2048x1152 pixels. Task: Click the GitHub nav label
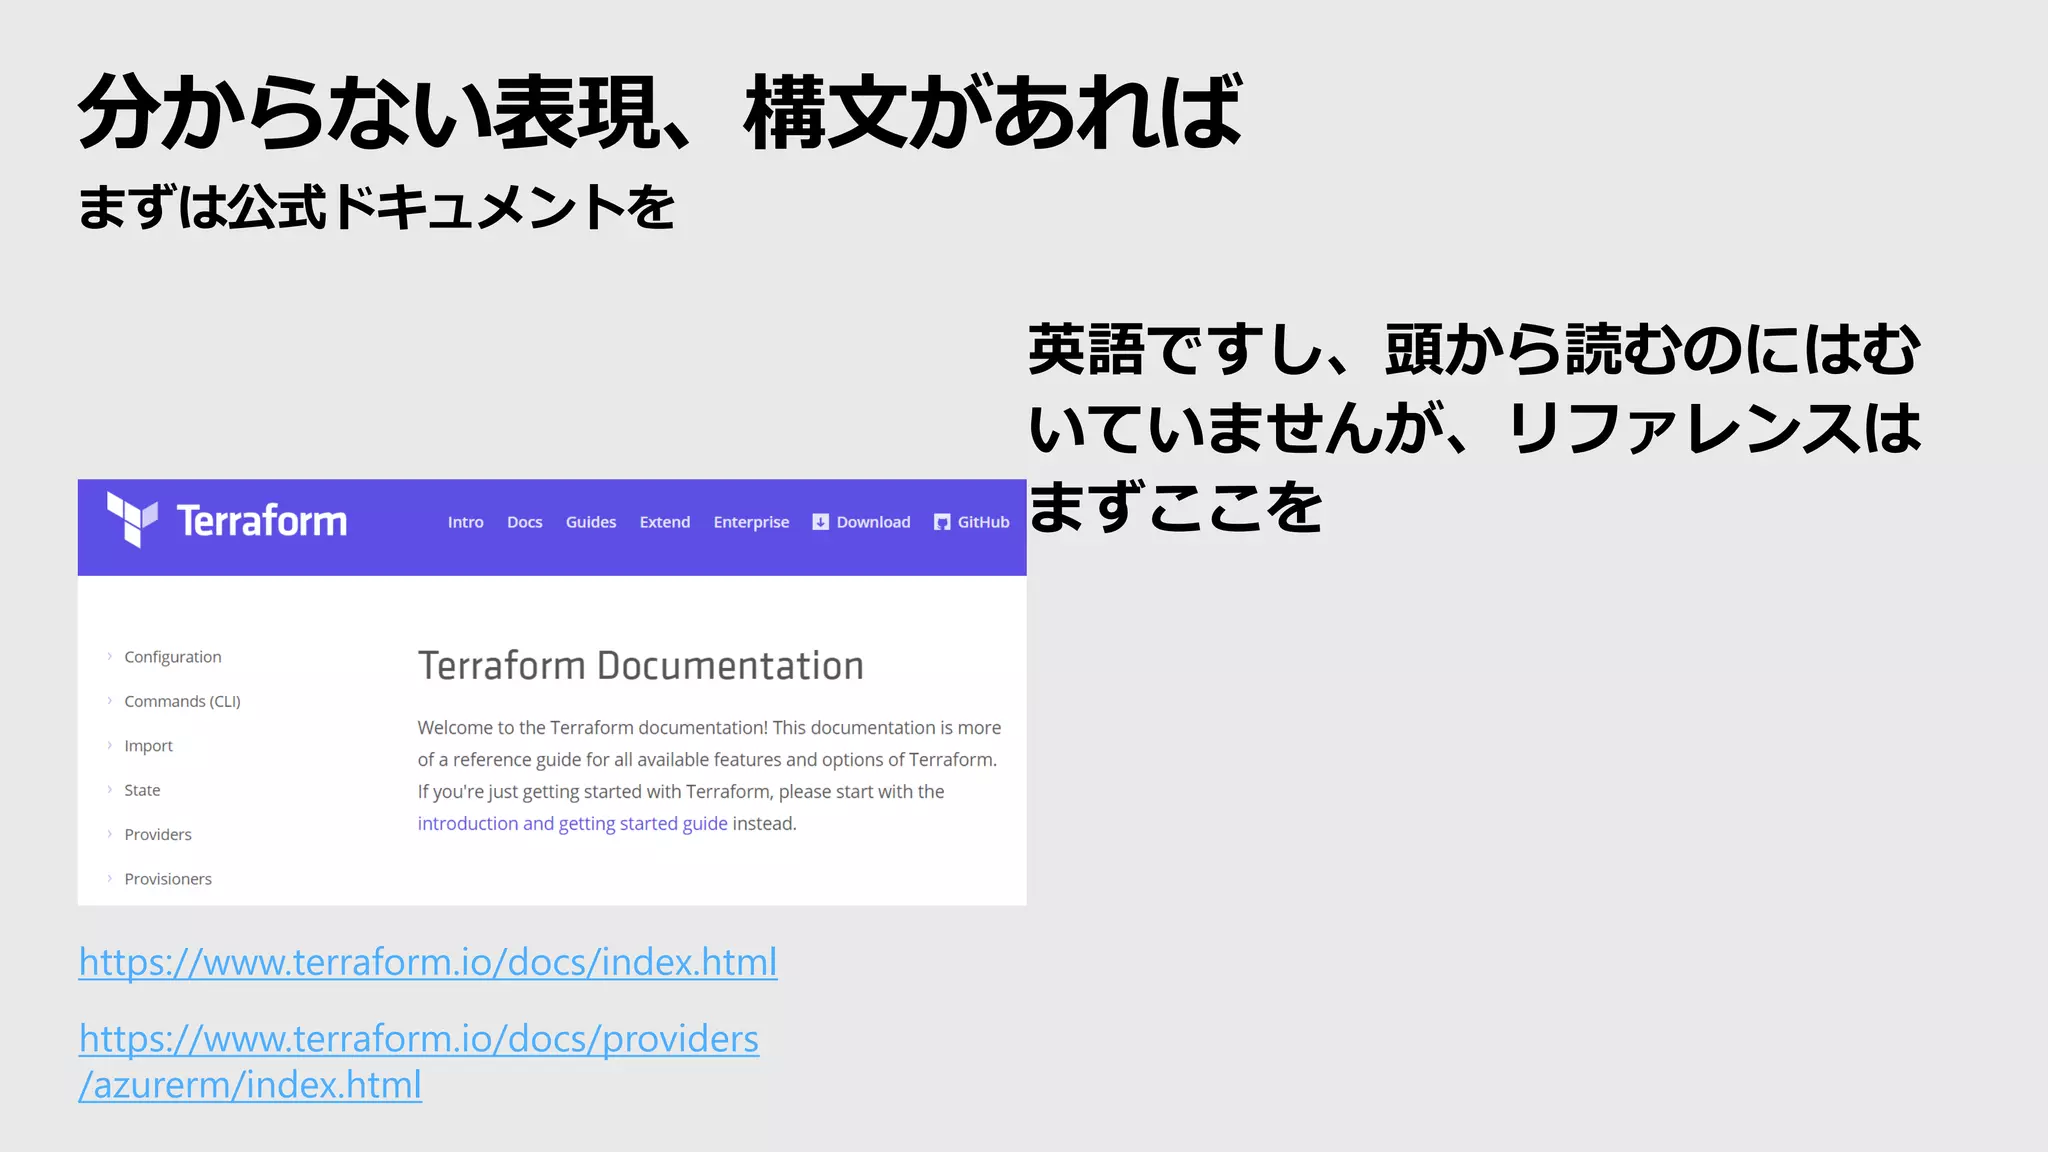pyautogui.click(x=984, y=522)
